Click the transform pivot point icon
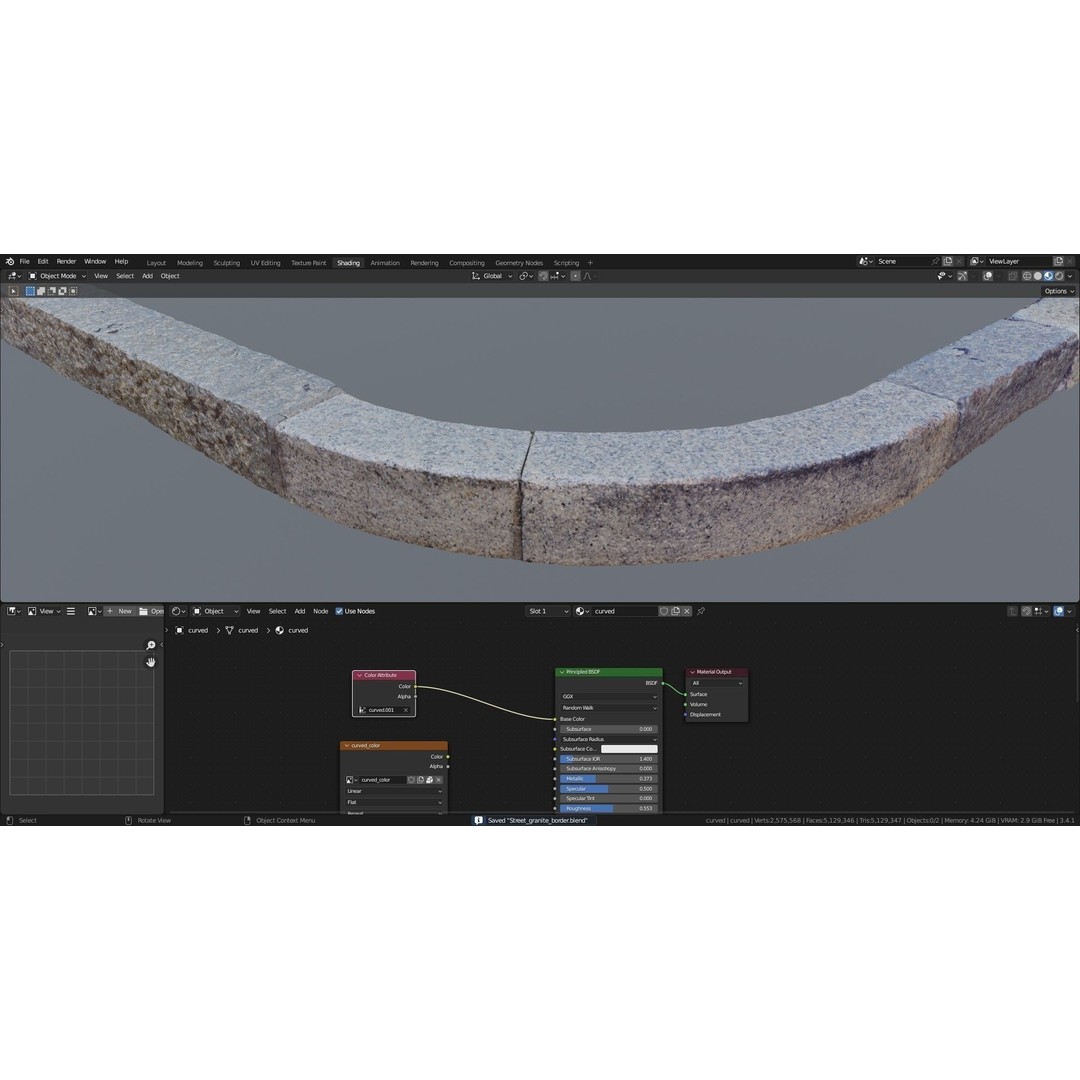 (526, 276)
